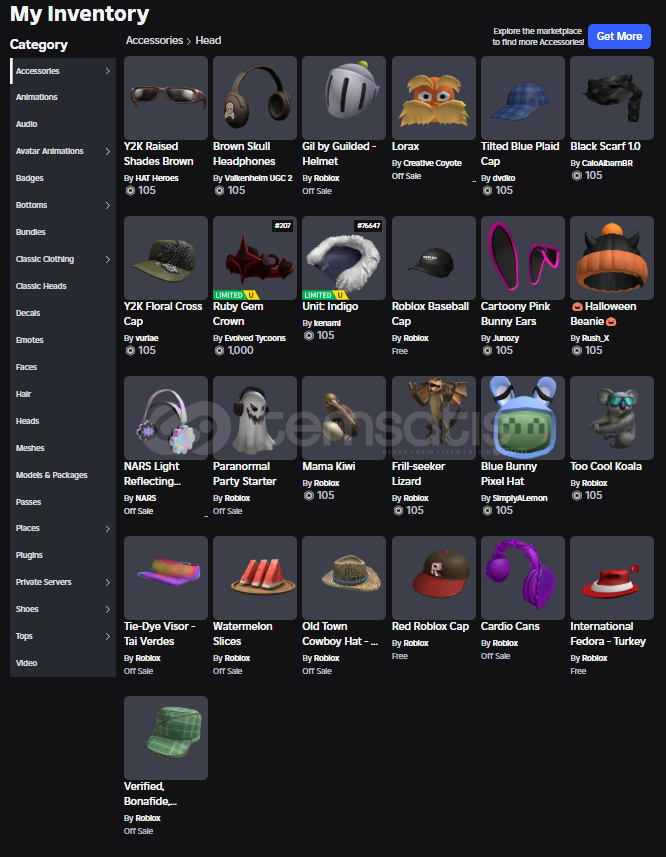Go back via Accessories breadcrumb

click(x=155, y=40)
